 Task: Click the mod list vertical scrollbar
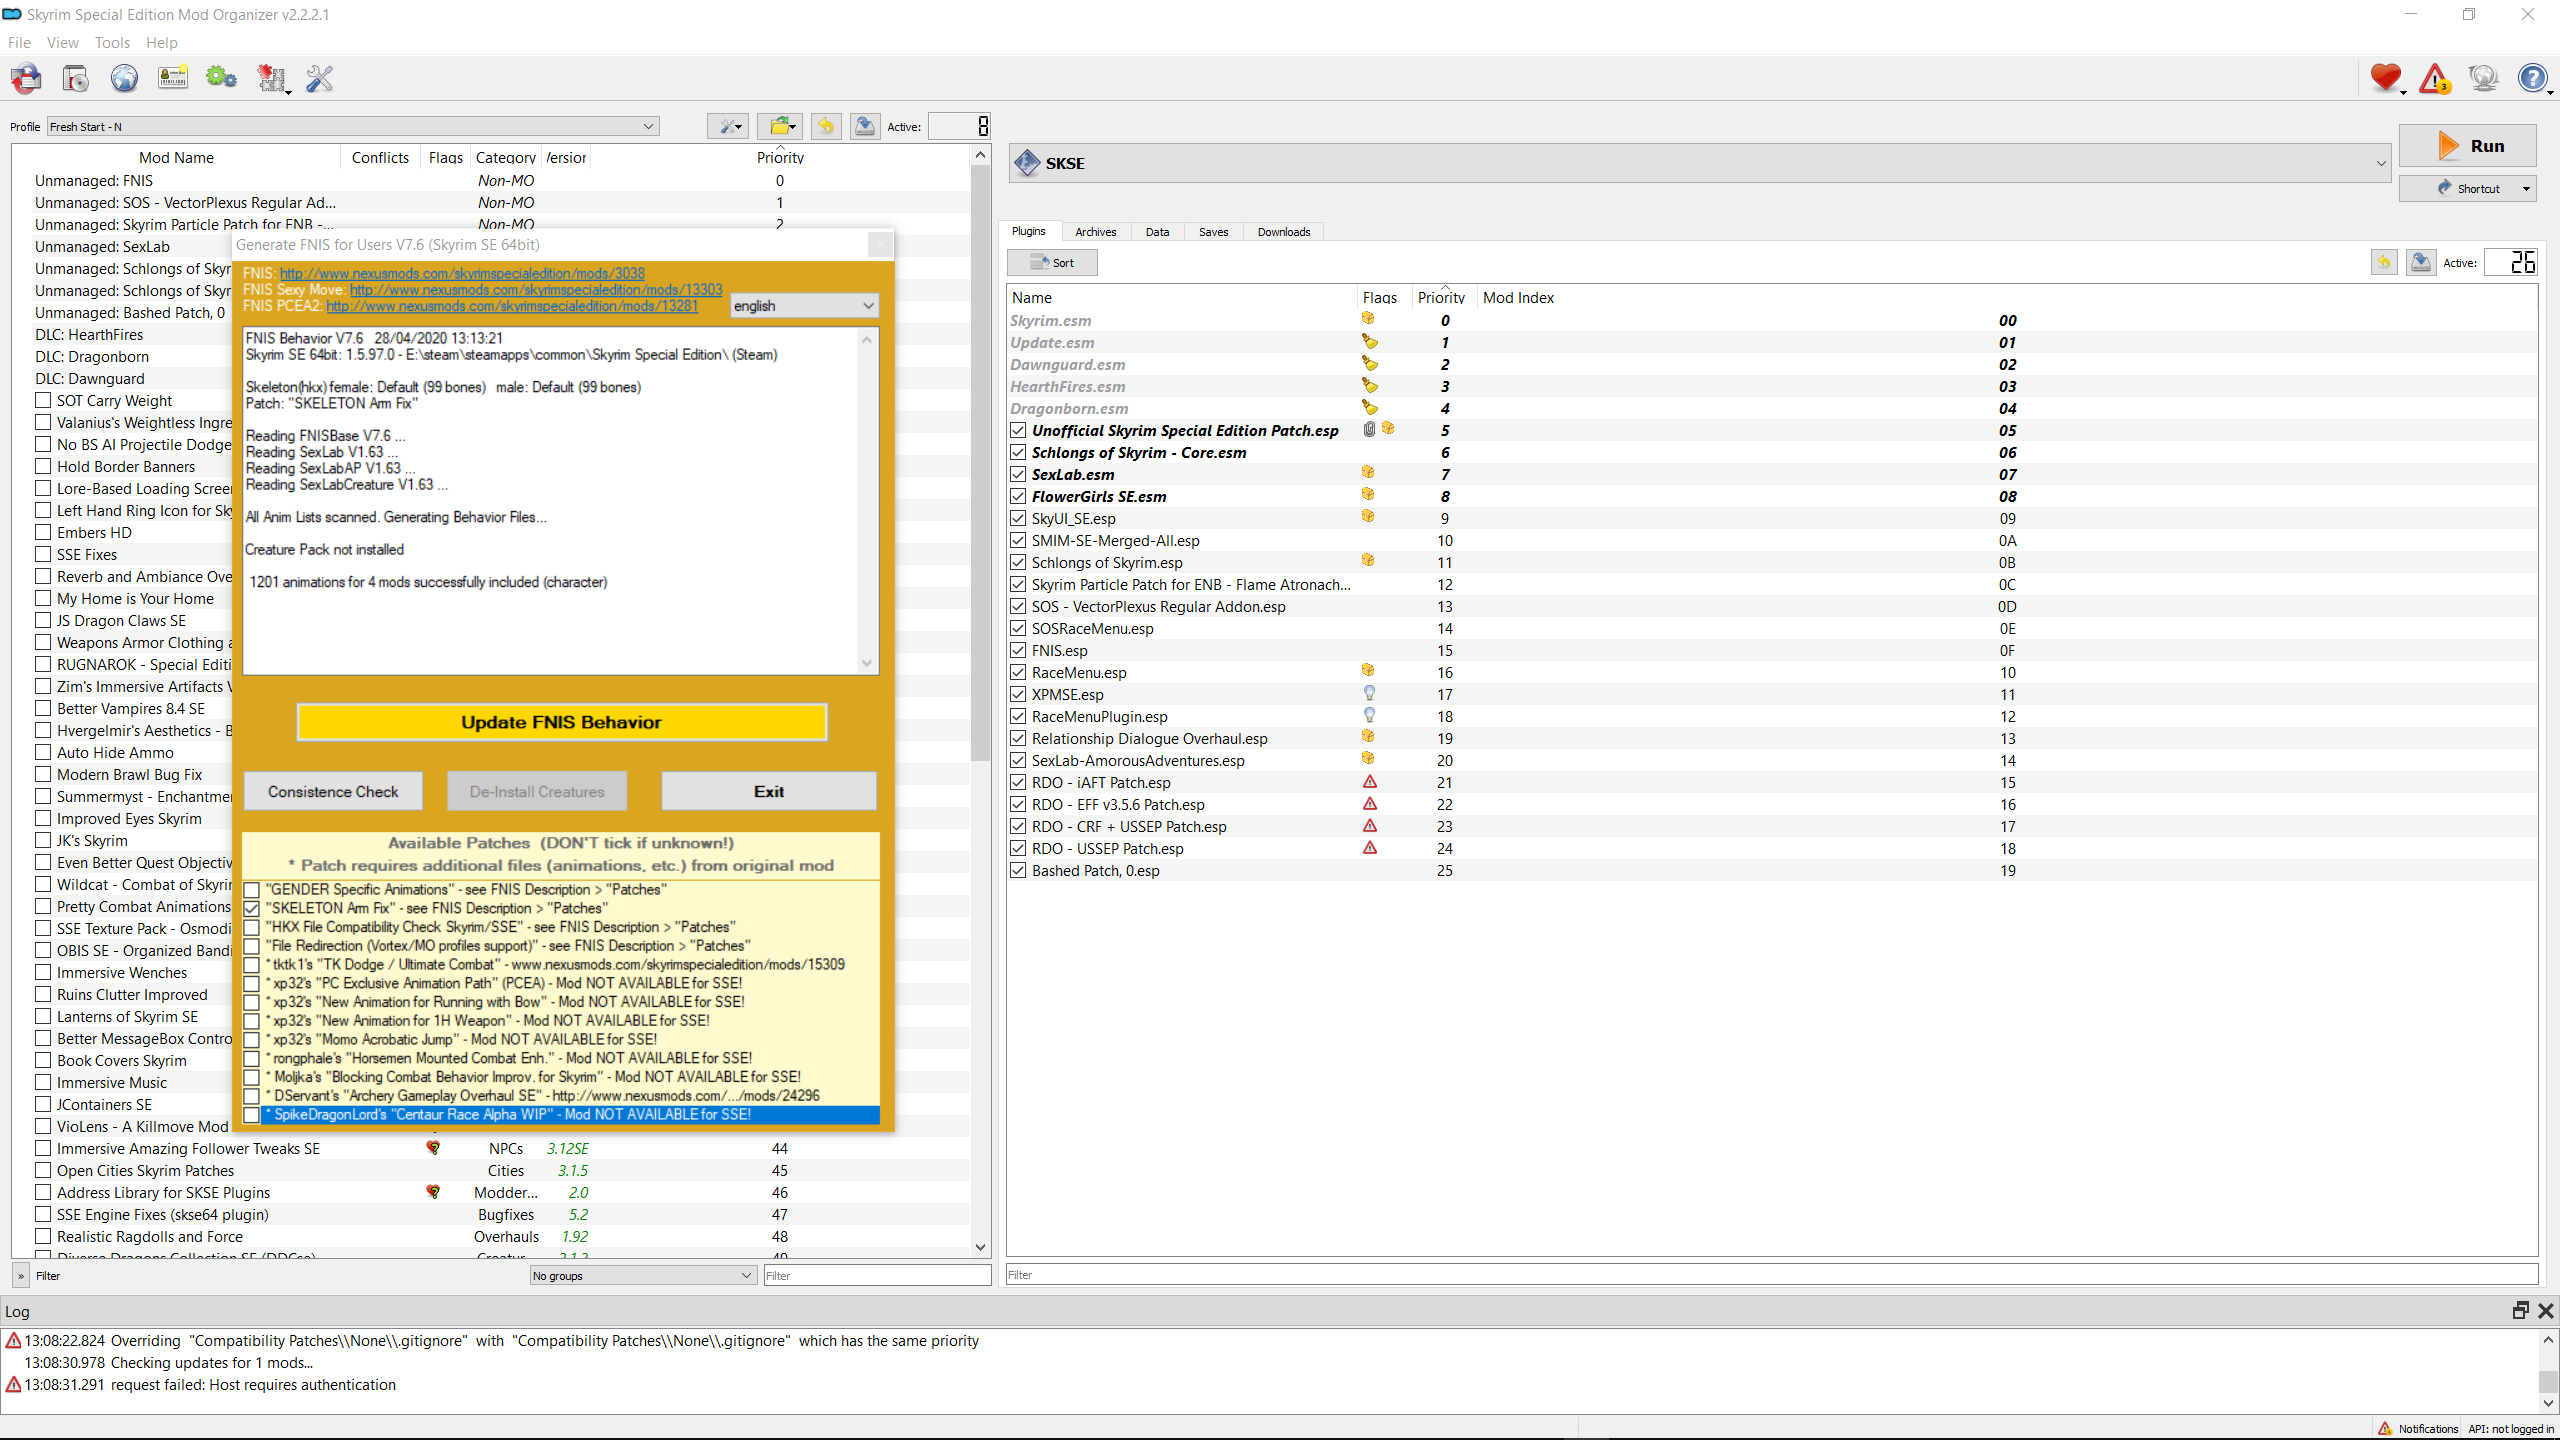980,460
